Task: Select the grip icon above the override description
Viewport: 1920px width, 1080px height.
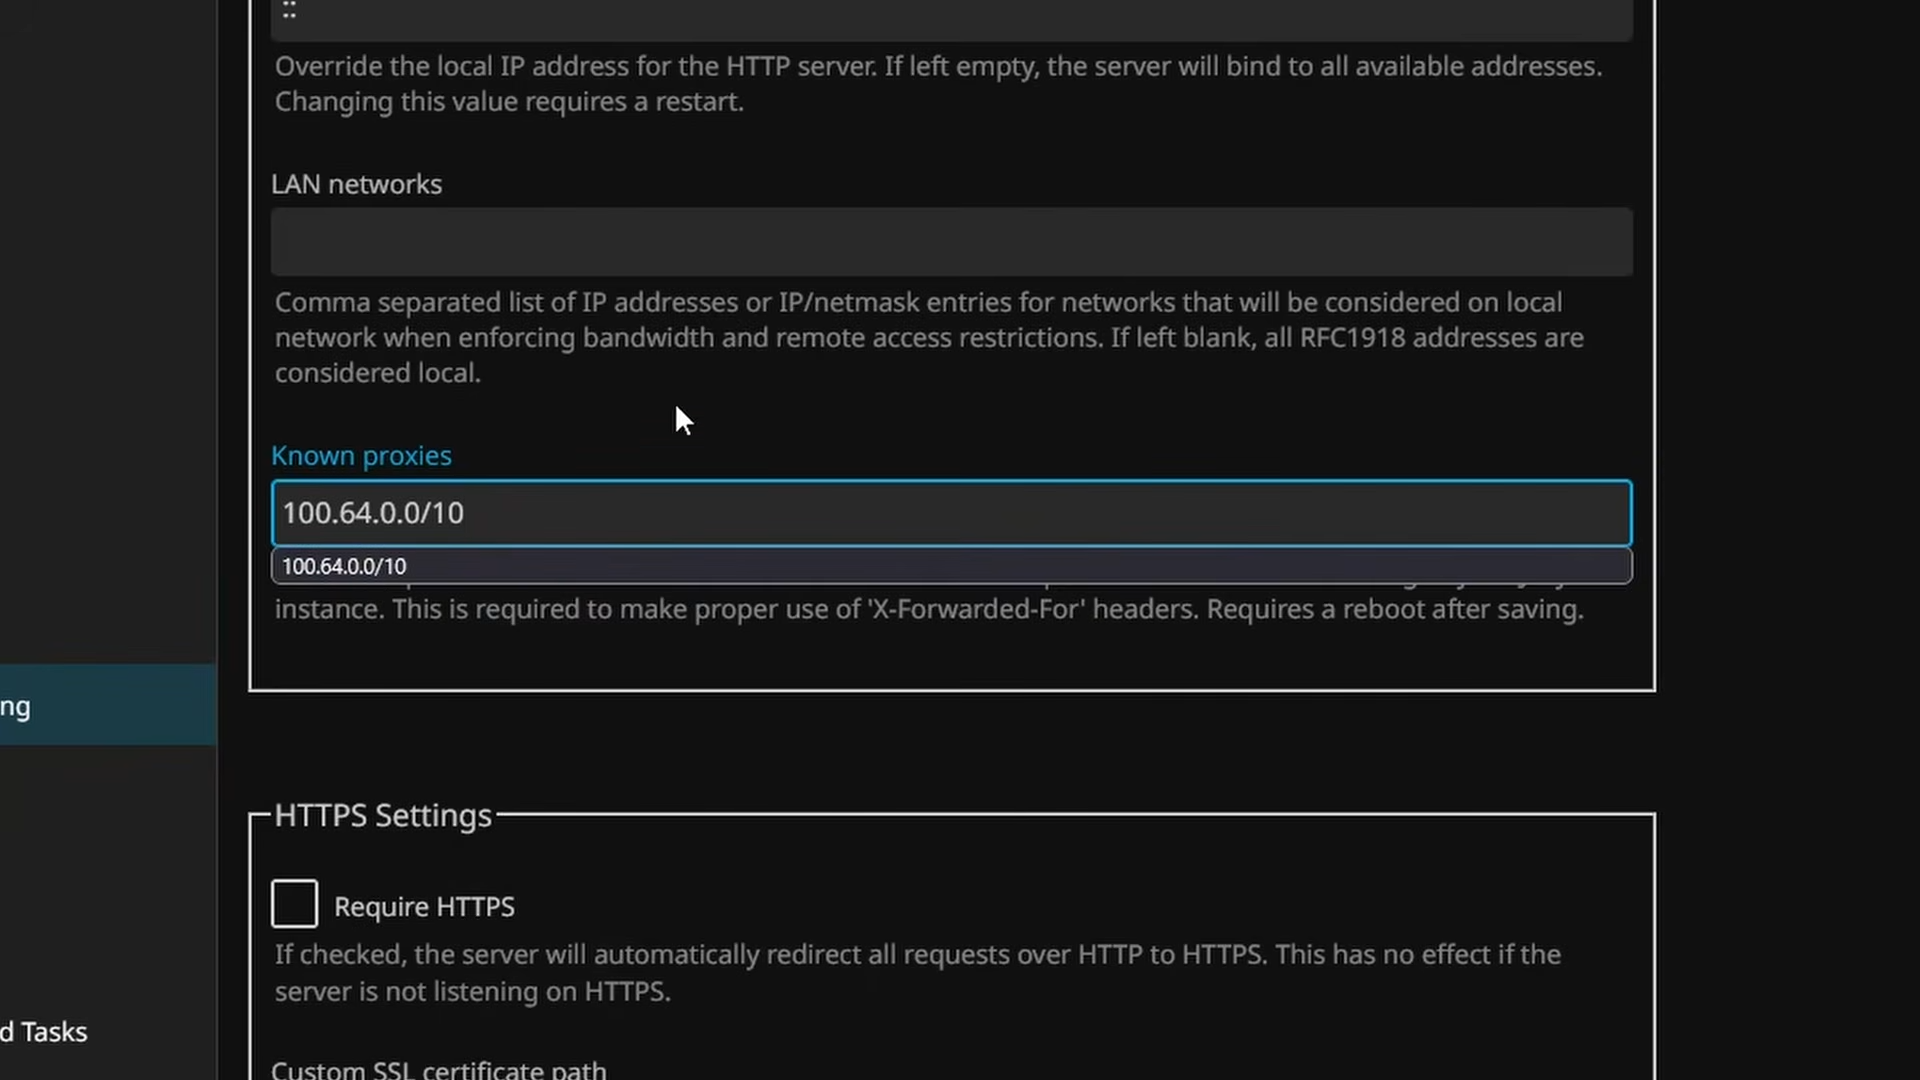Action: pyautogui.click(x=289, y=10)
